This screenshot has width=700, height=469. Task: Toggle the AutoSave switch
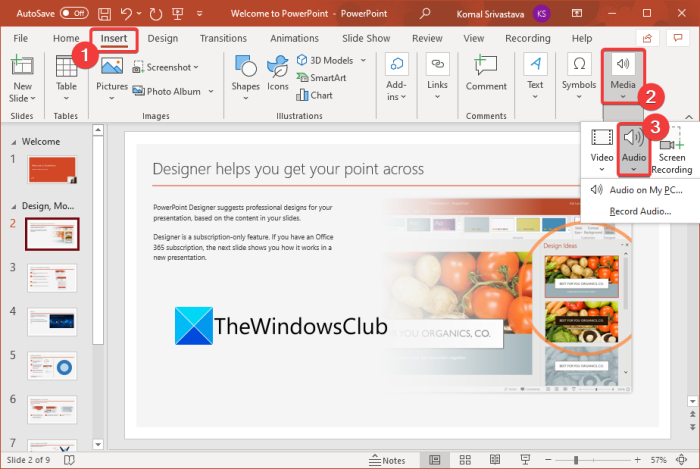tap(74, 13)
